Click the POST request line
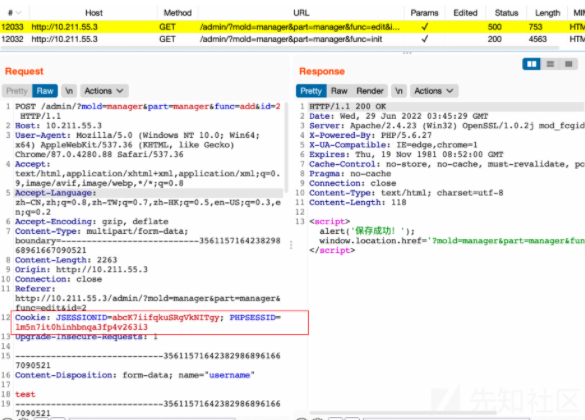Viewport: 585px width, 420px height. (148, 111)
